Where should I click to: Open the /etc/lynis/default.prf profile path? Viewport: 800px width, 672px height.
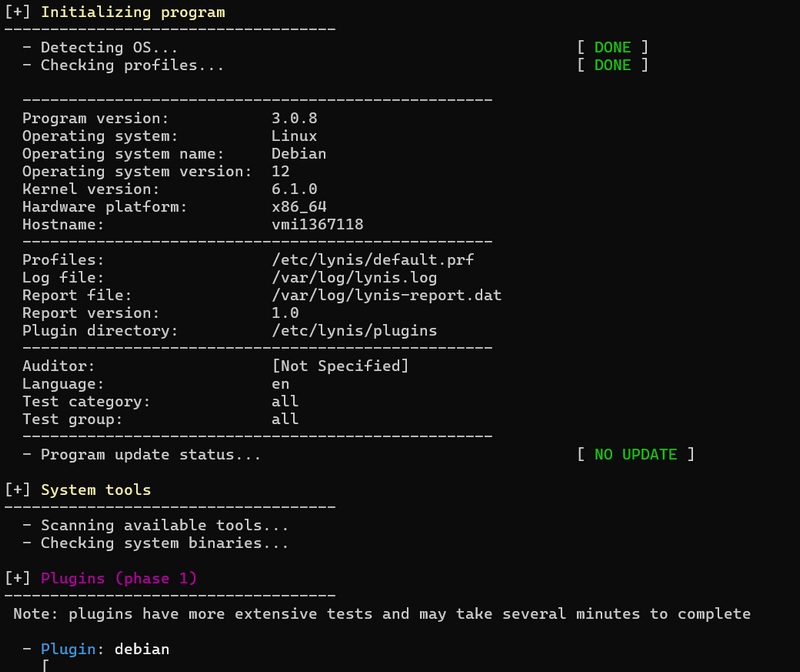pyautogui.click(x=372, y=260)
